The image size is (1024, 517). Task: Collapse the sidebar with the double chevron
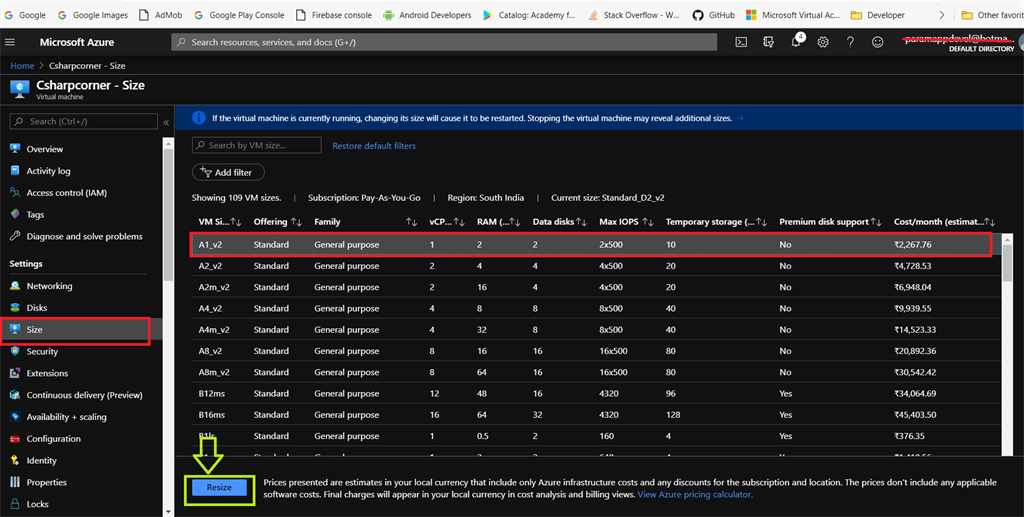[x=166, y=122]
